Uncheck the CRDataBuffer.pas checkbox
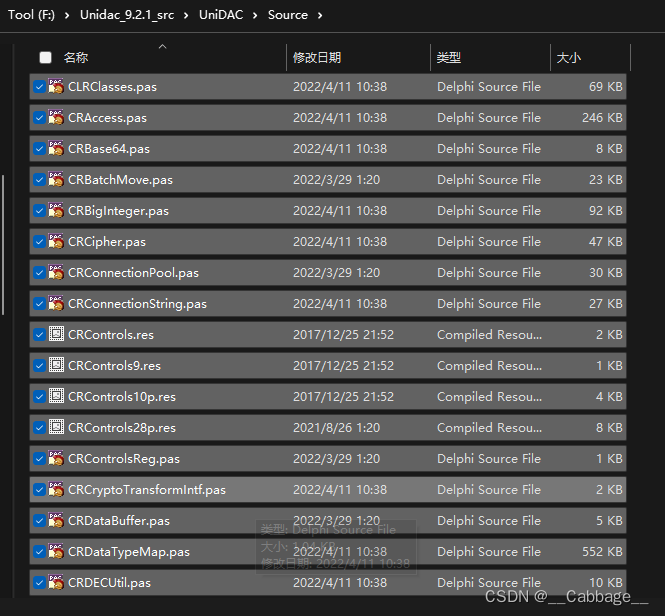This screenshot has width=665, height=616. click(39, 521)
